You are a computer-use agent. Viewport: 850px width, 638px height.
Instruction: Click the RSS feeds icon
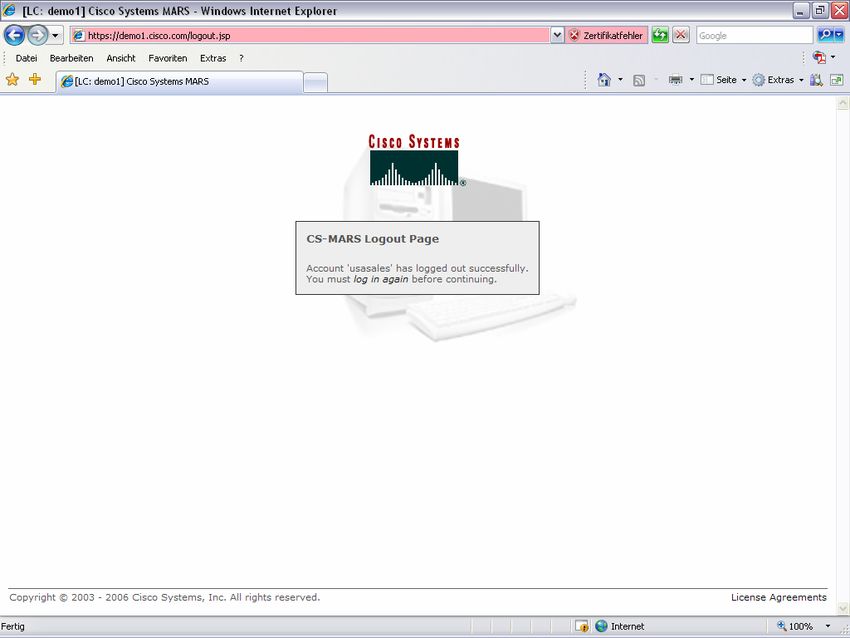(639, 81)
